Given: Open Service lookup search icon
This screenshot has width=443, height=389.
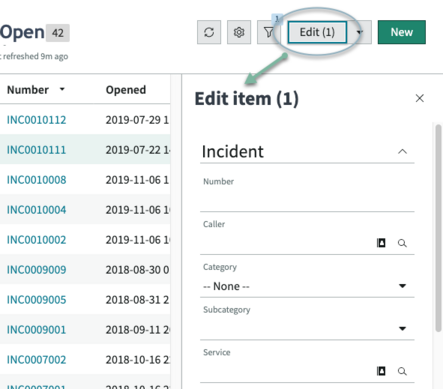Looking at the screenshot, I should coord(402,371).
